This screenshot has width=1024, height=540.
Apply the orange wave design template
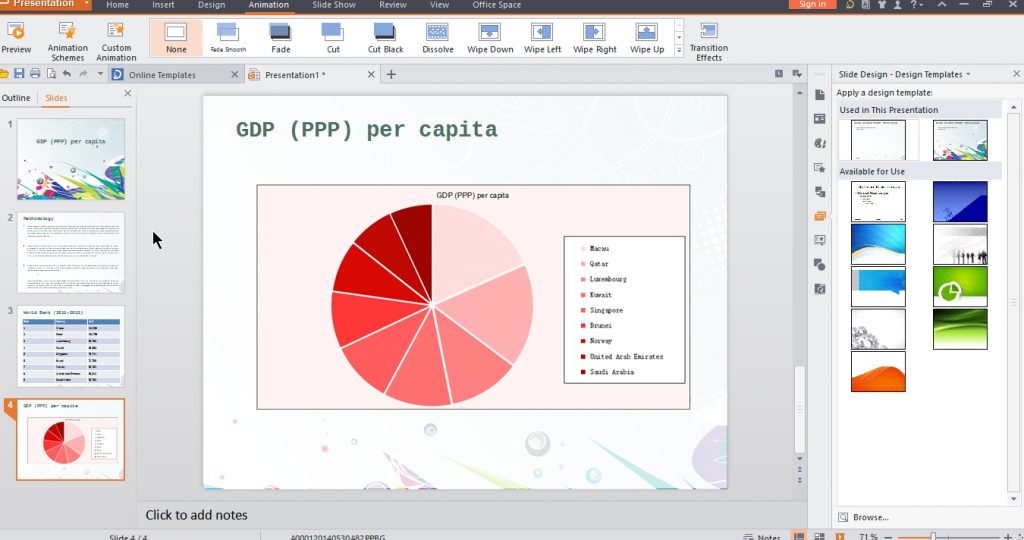878,372
